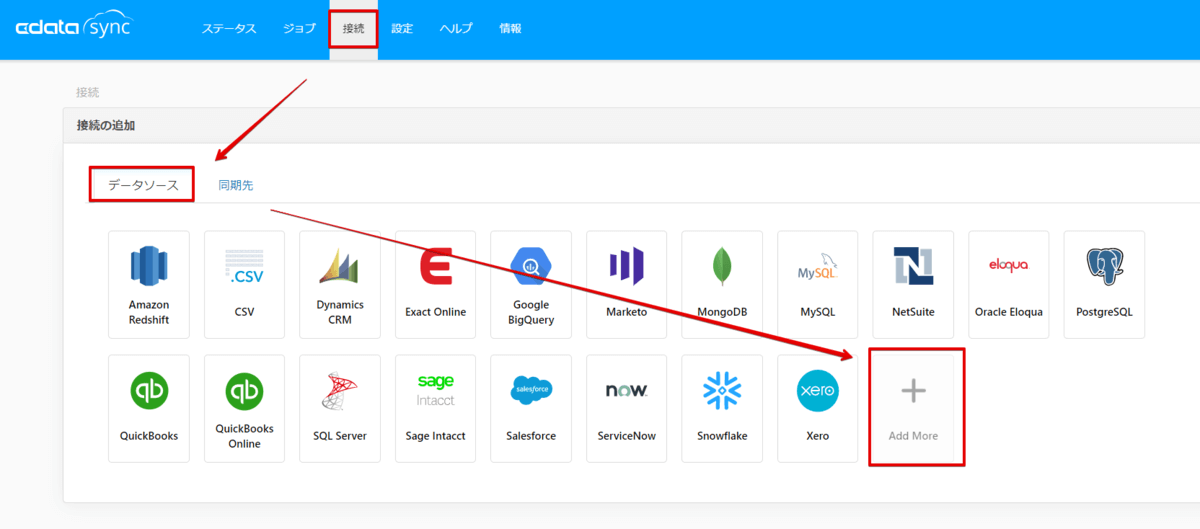Viewport: 1200px width, 529px height.
Task: Choose the Sage Intacct connector
Action: (435, 408)
